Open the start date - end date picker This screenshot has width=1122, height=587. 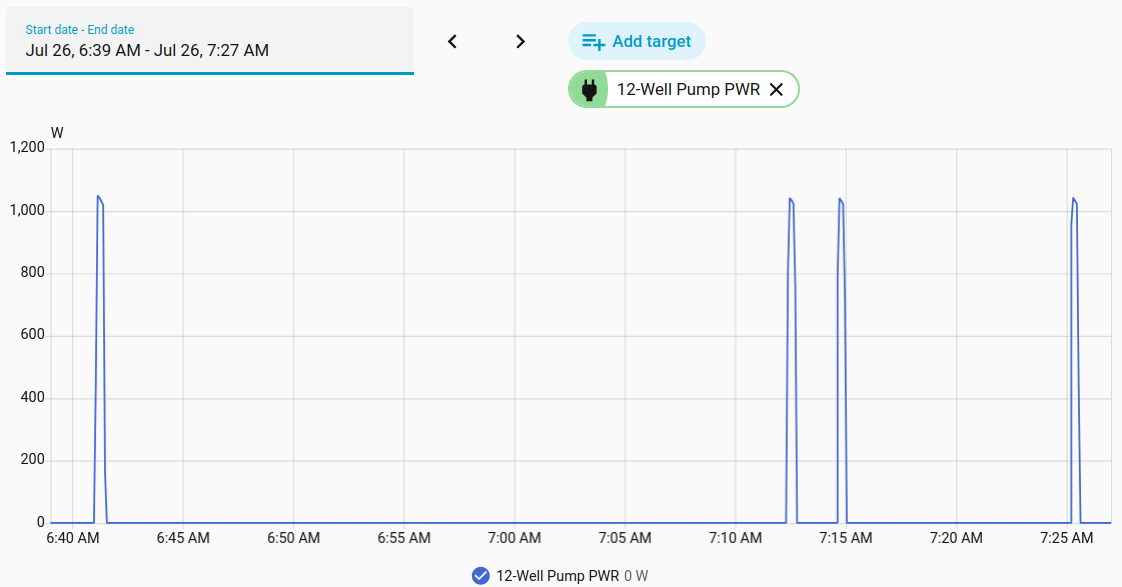pyautogui.click(x=210, y=41)
